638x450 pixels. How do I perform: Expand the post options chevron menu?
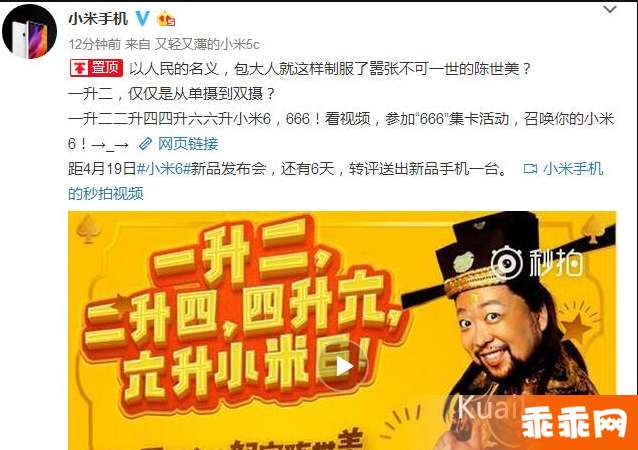tap(610, 9)
